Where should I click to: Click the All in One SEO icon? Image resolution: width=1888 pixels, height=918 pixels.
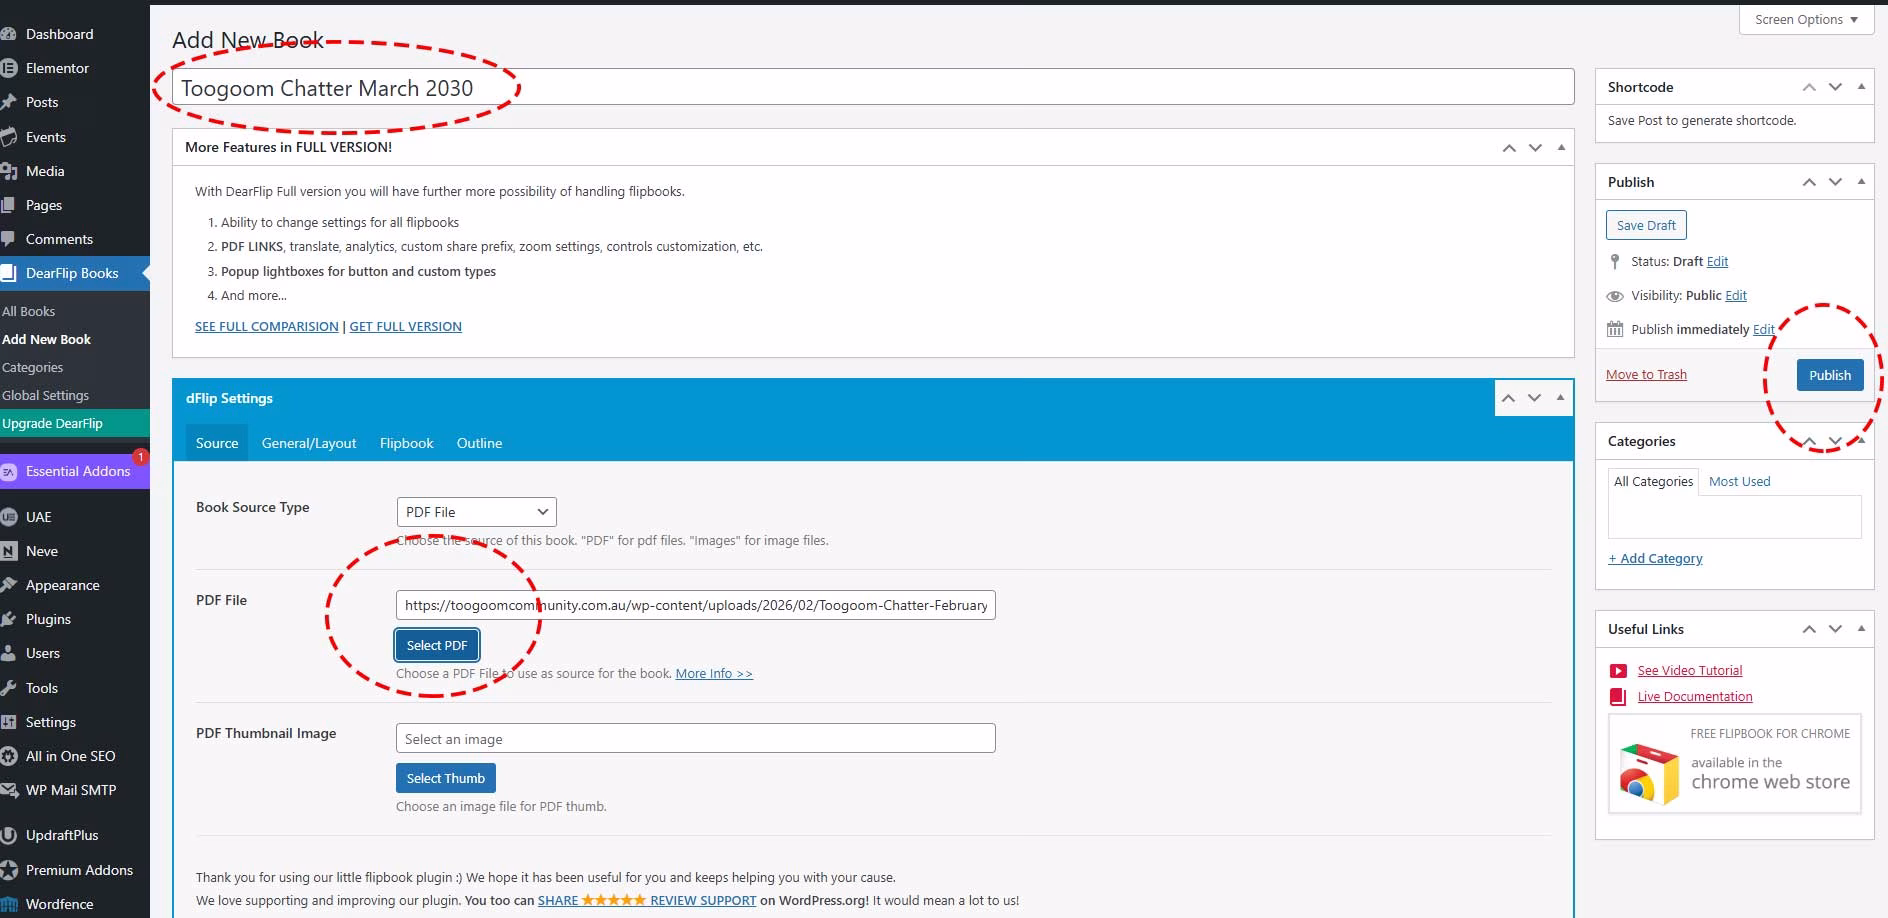click(x=9, y=756)
